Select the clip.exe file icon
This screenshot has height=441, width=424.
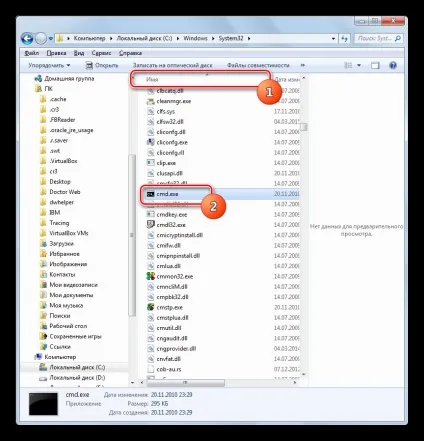pos(151,163)
